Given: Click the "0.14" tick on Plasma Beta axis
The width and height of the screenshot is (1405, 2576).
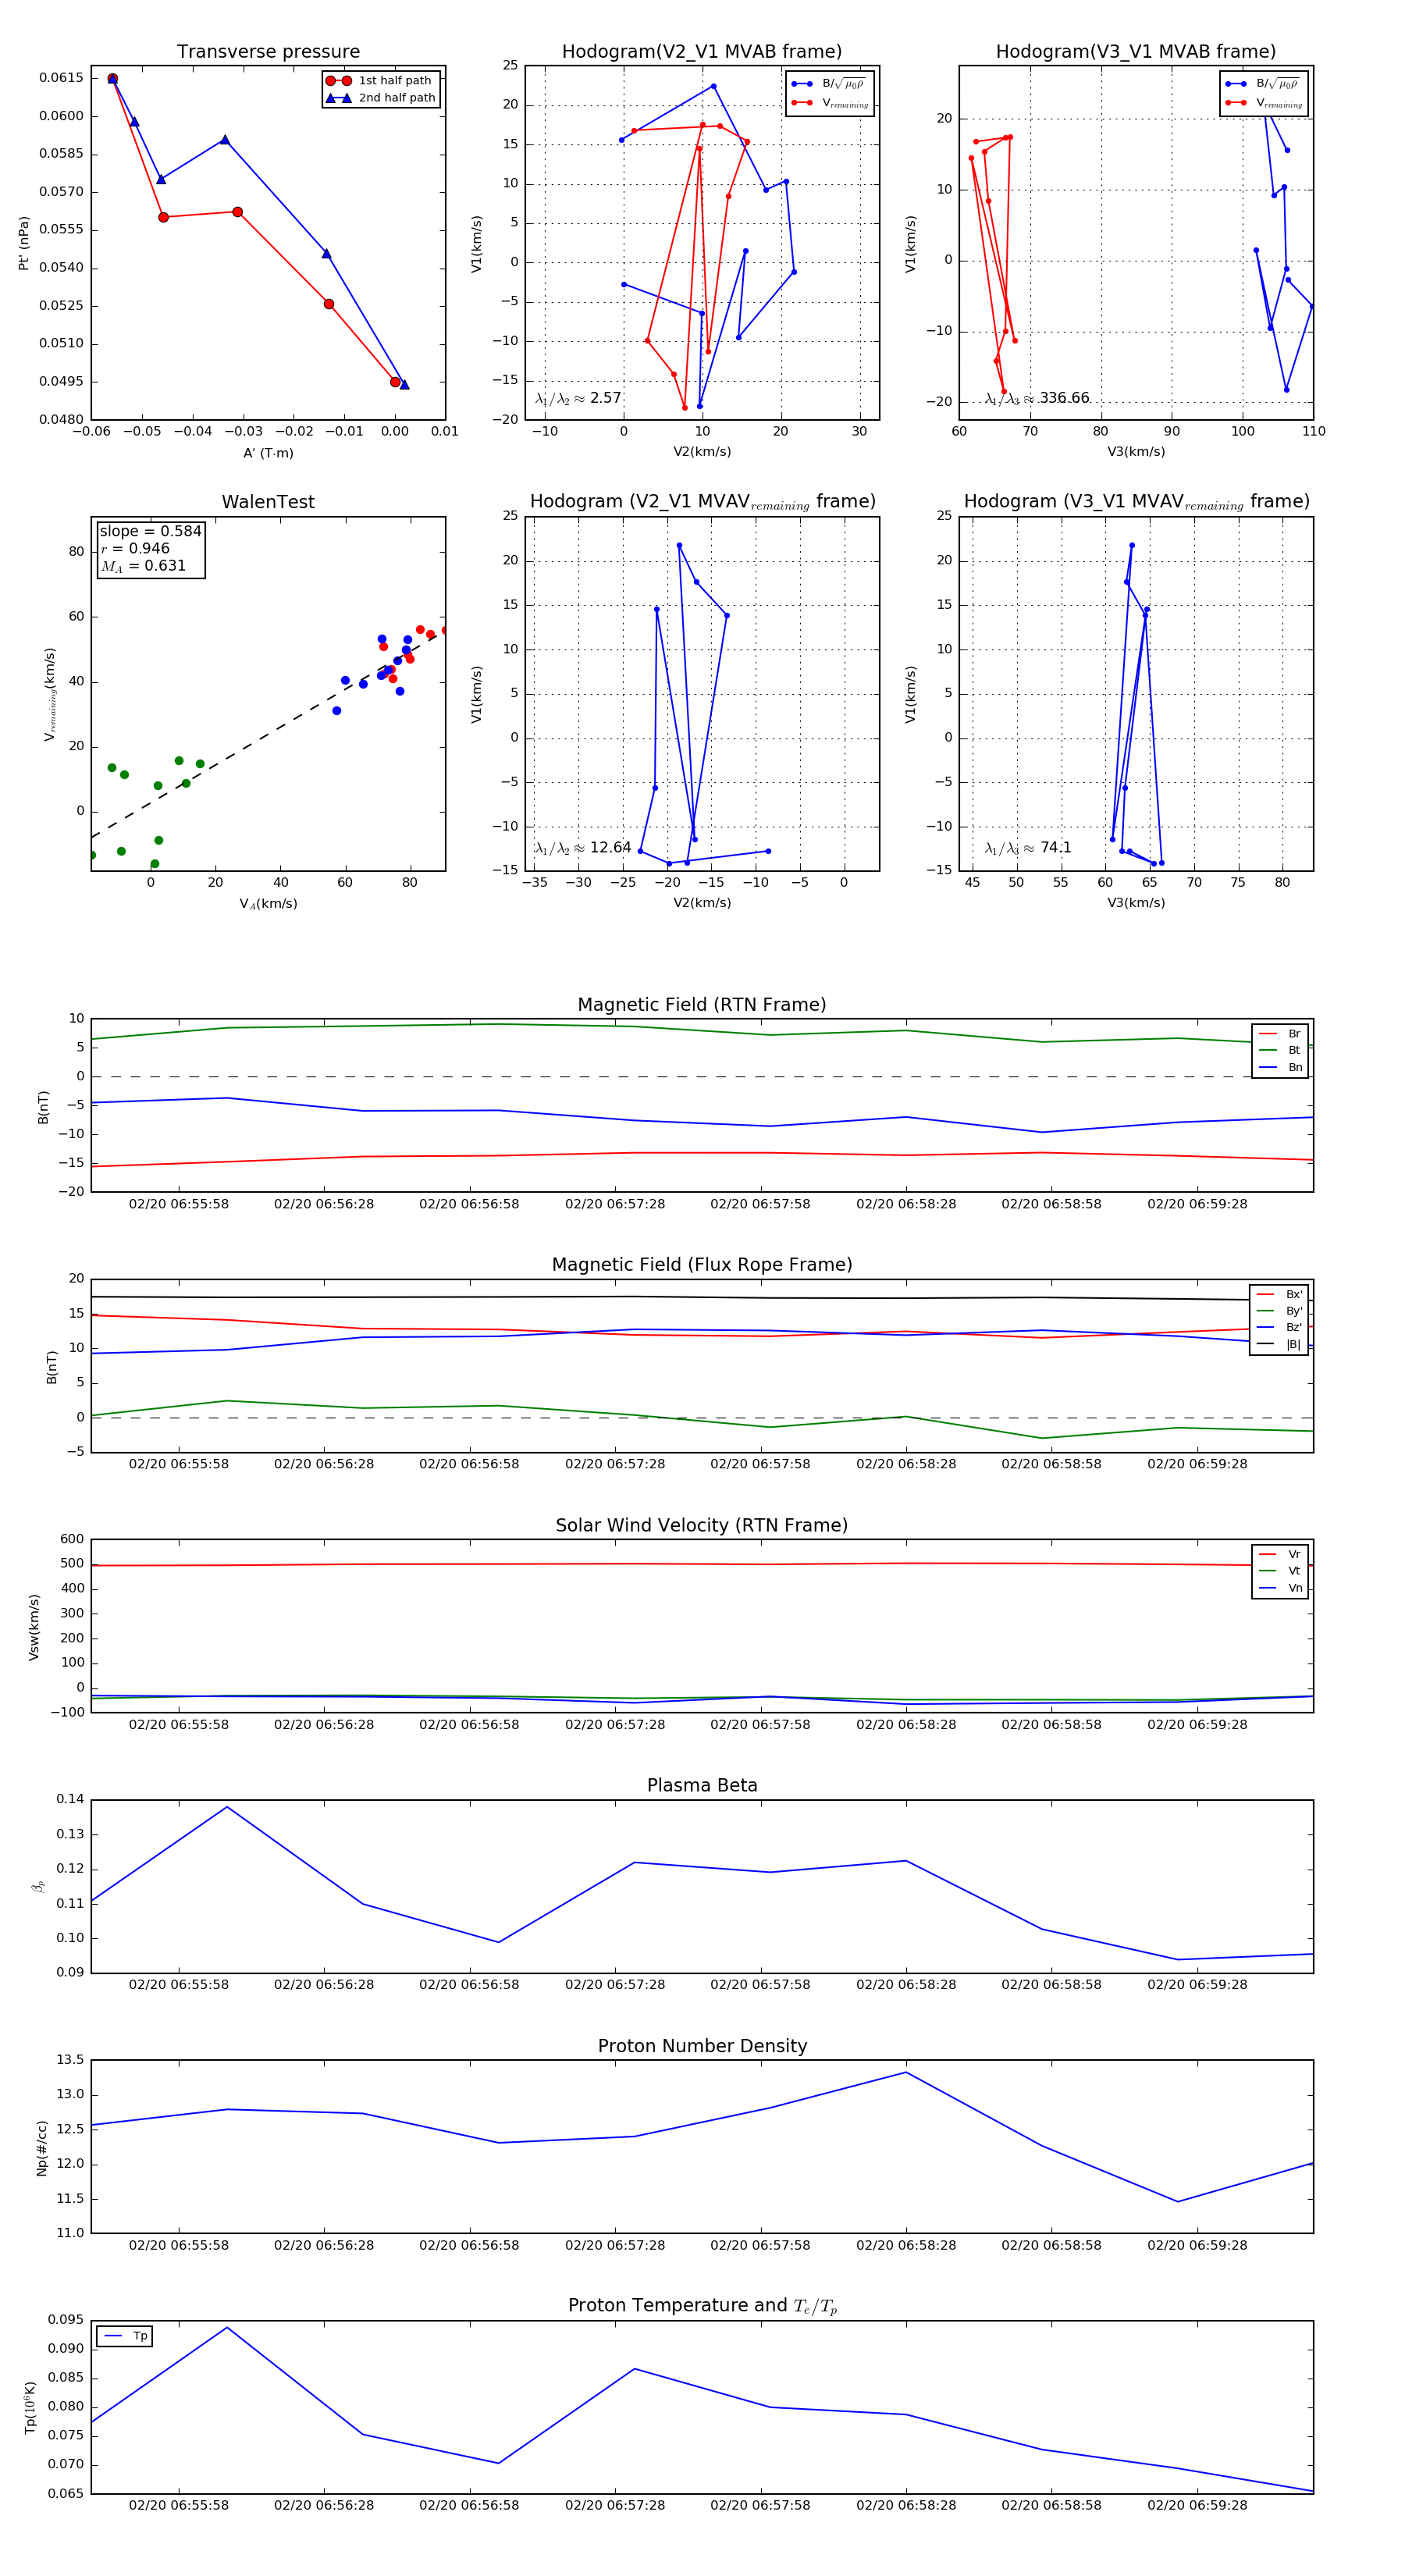Looking at the screenshot, I should click(x=70, y=1799).
